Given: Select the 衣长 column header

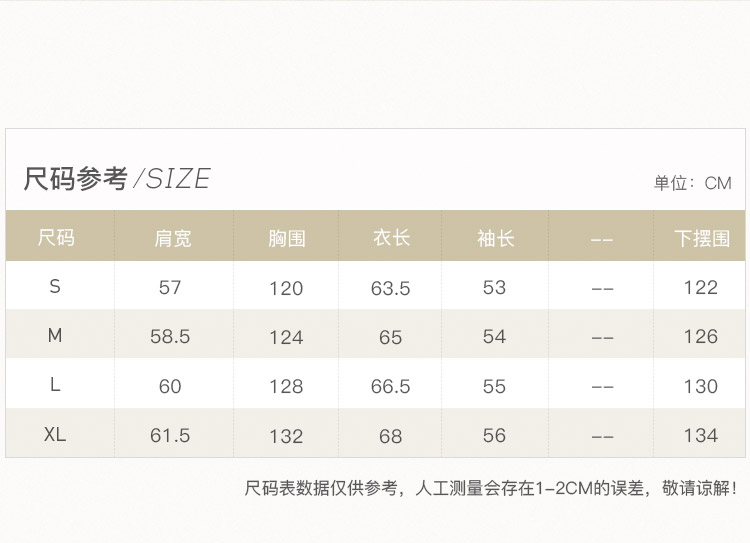Looking at the screenshot, I should coord(392,237).
